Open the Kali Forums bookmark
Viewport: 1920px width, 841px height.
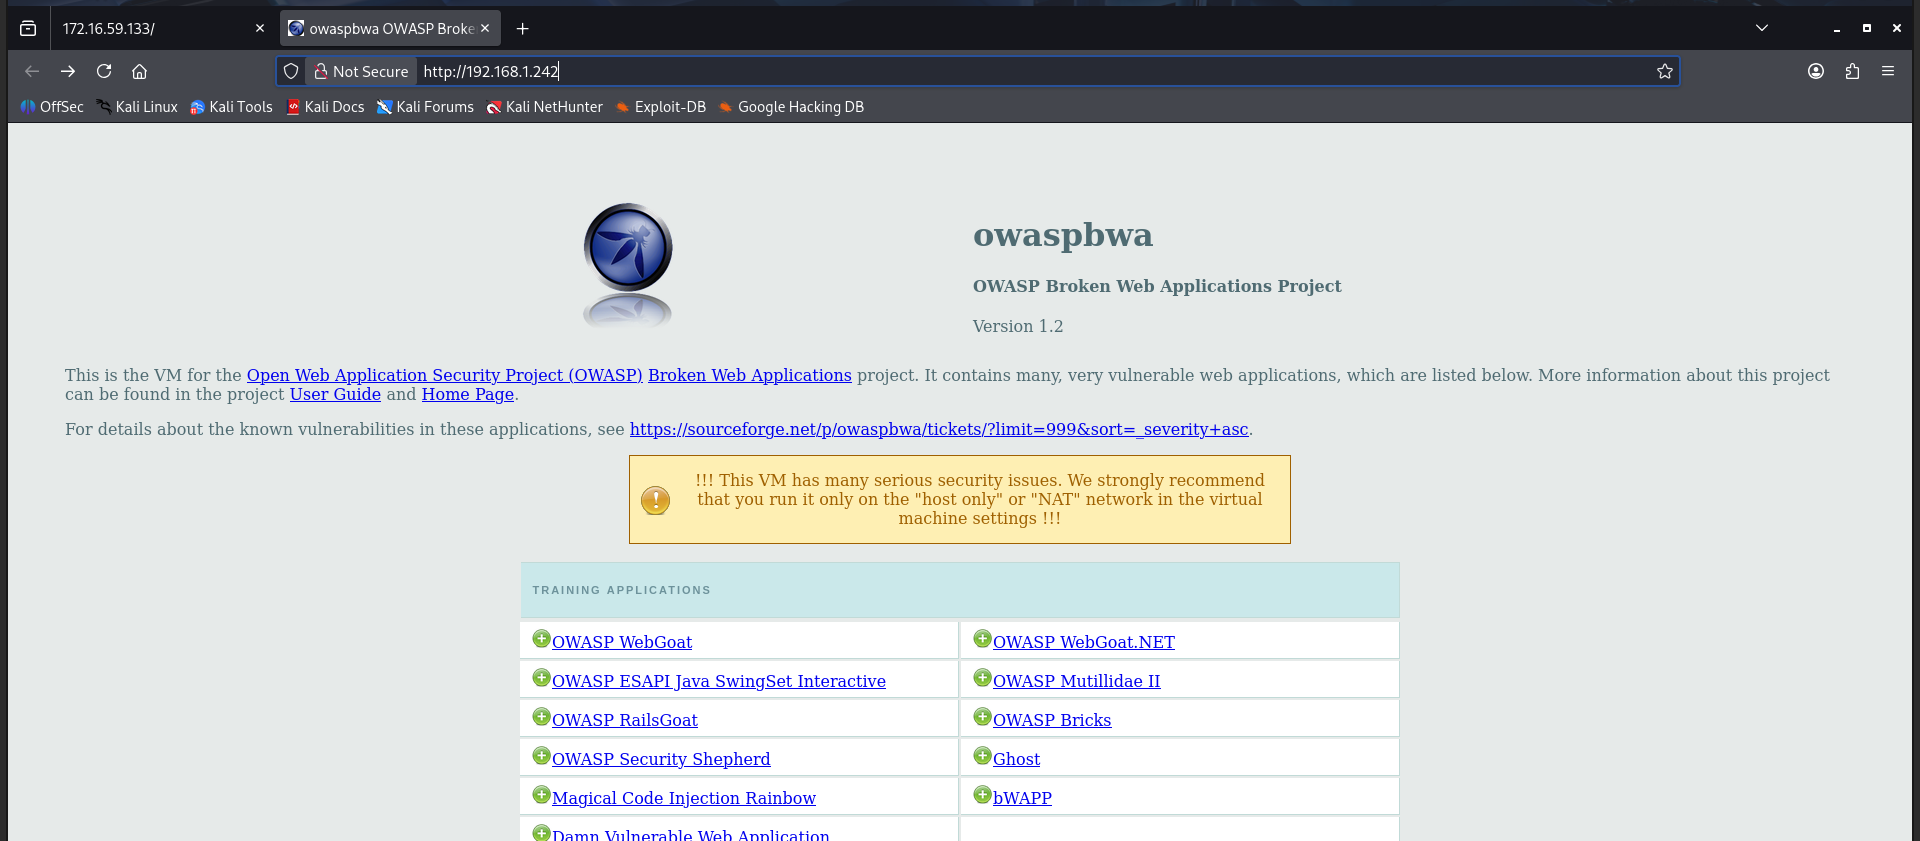pyautogui.click(x=425, y=107)
